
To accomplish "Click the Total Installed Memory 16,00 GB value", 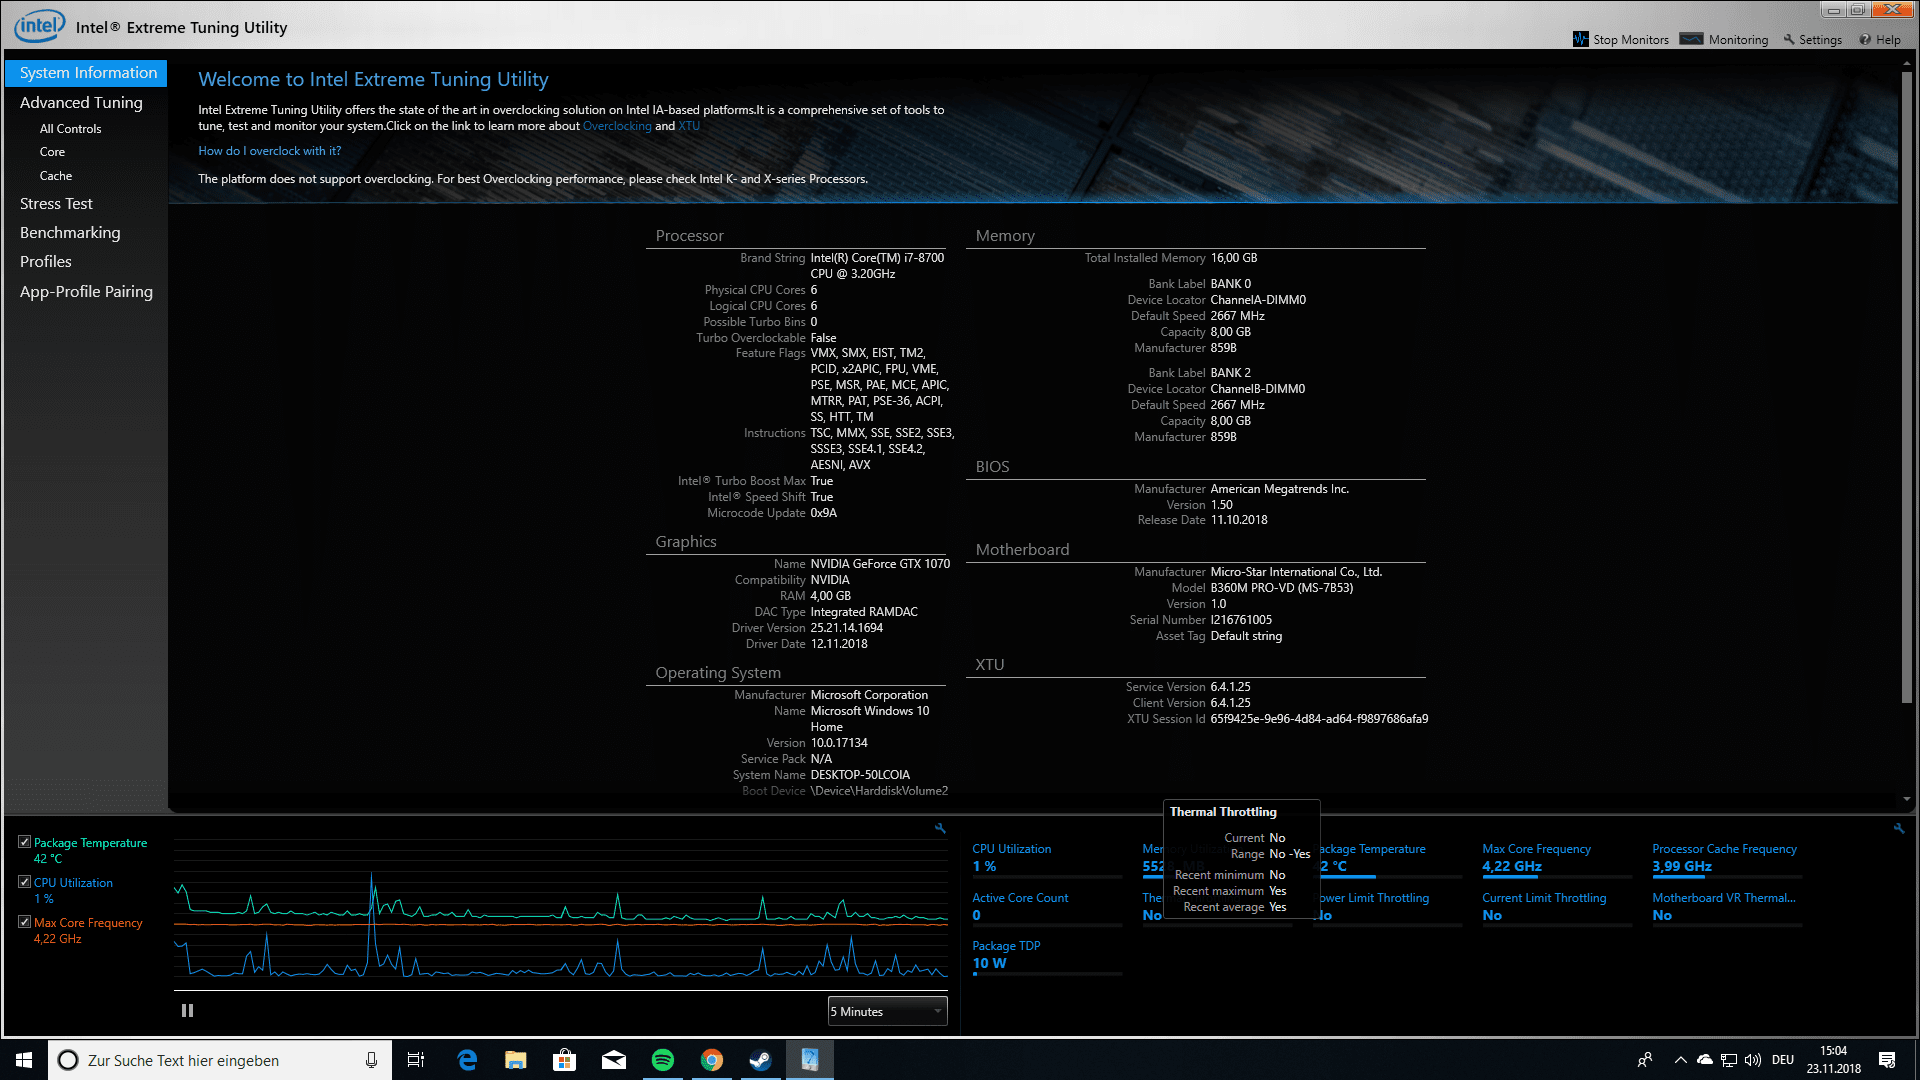I will [1234, 258].
